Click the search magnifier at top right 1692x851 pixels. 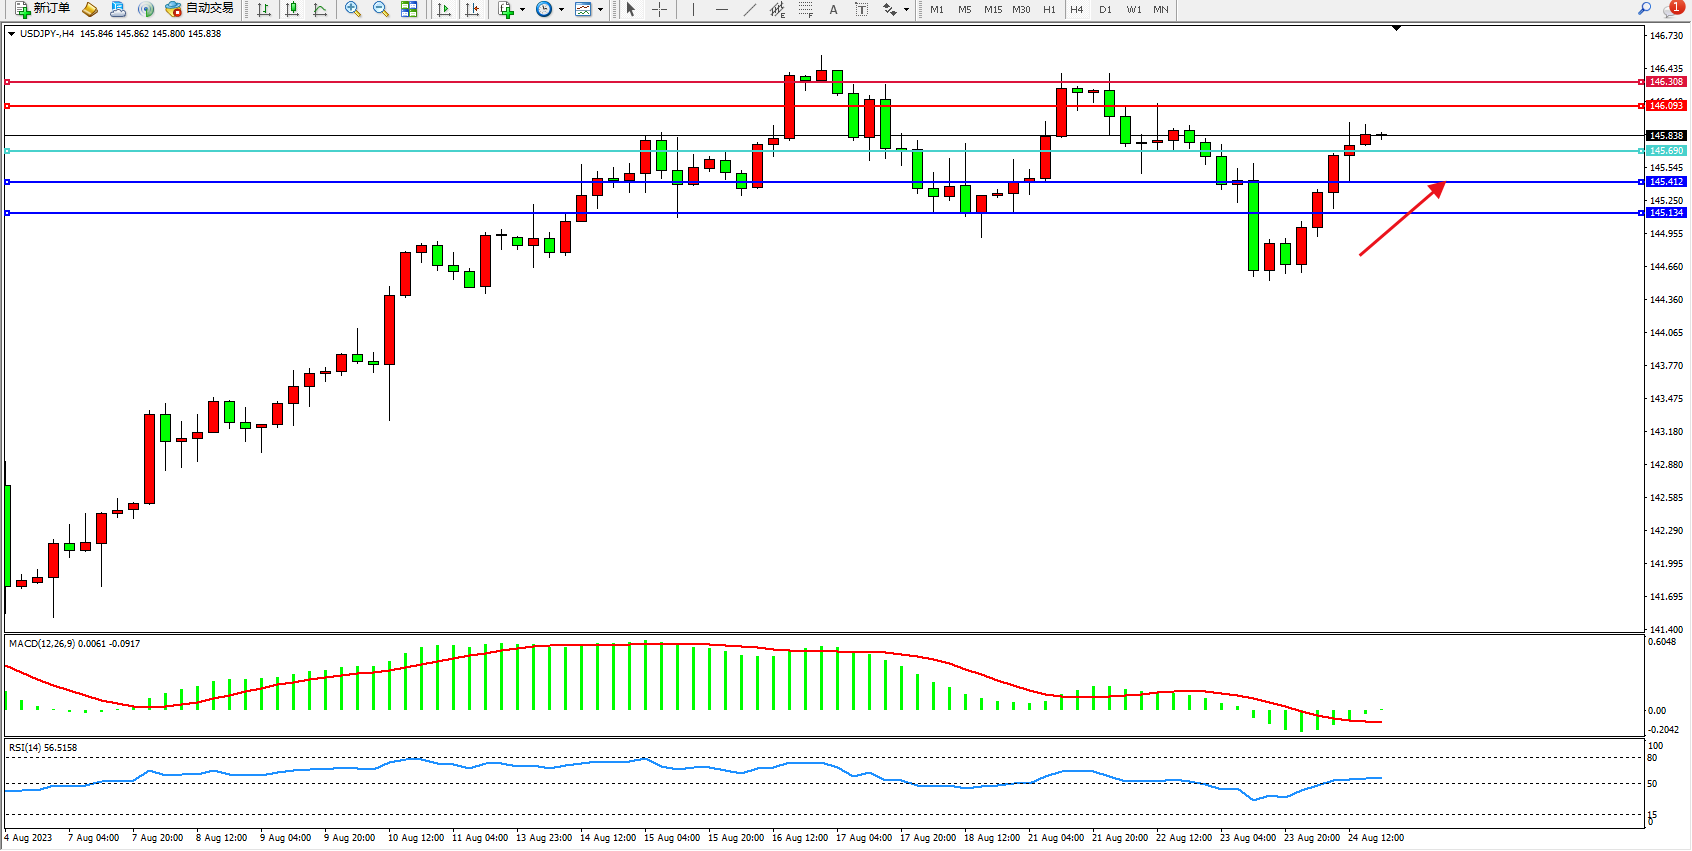click(x=1644, y=9)
